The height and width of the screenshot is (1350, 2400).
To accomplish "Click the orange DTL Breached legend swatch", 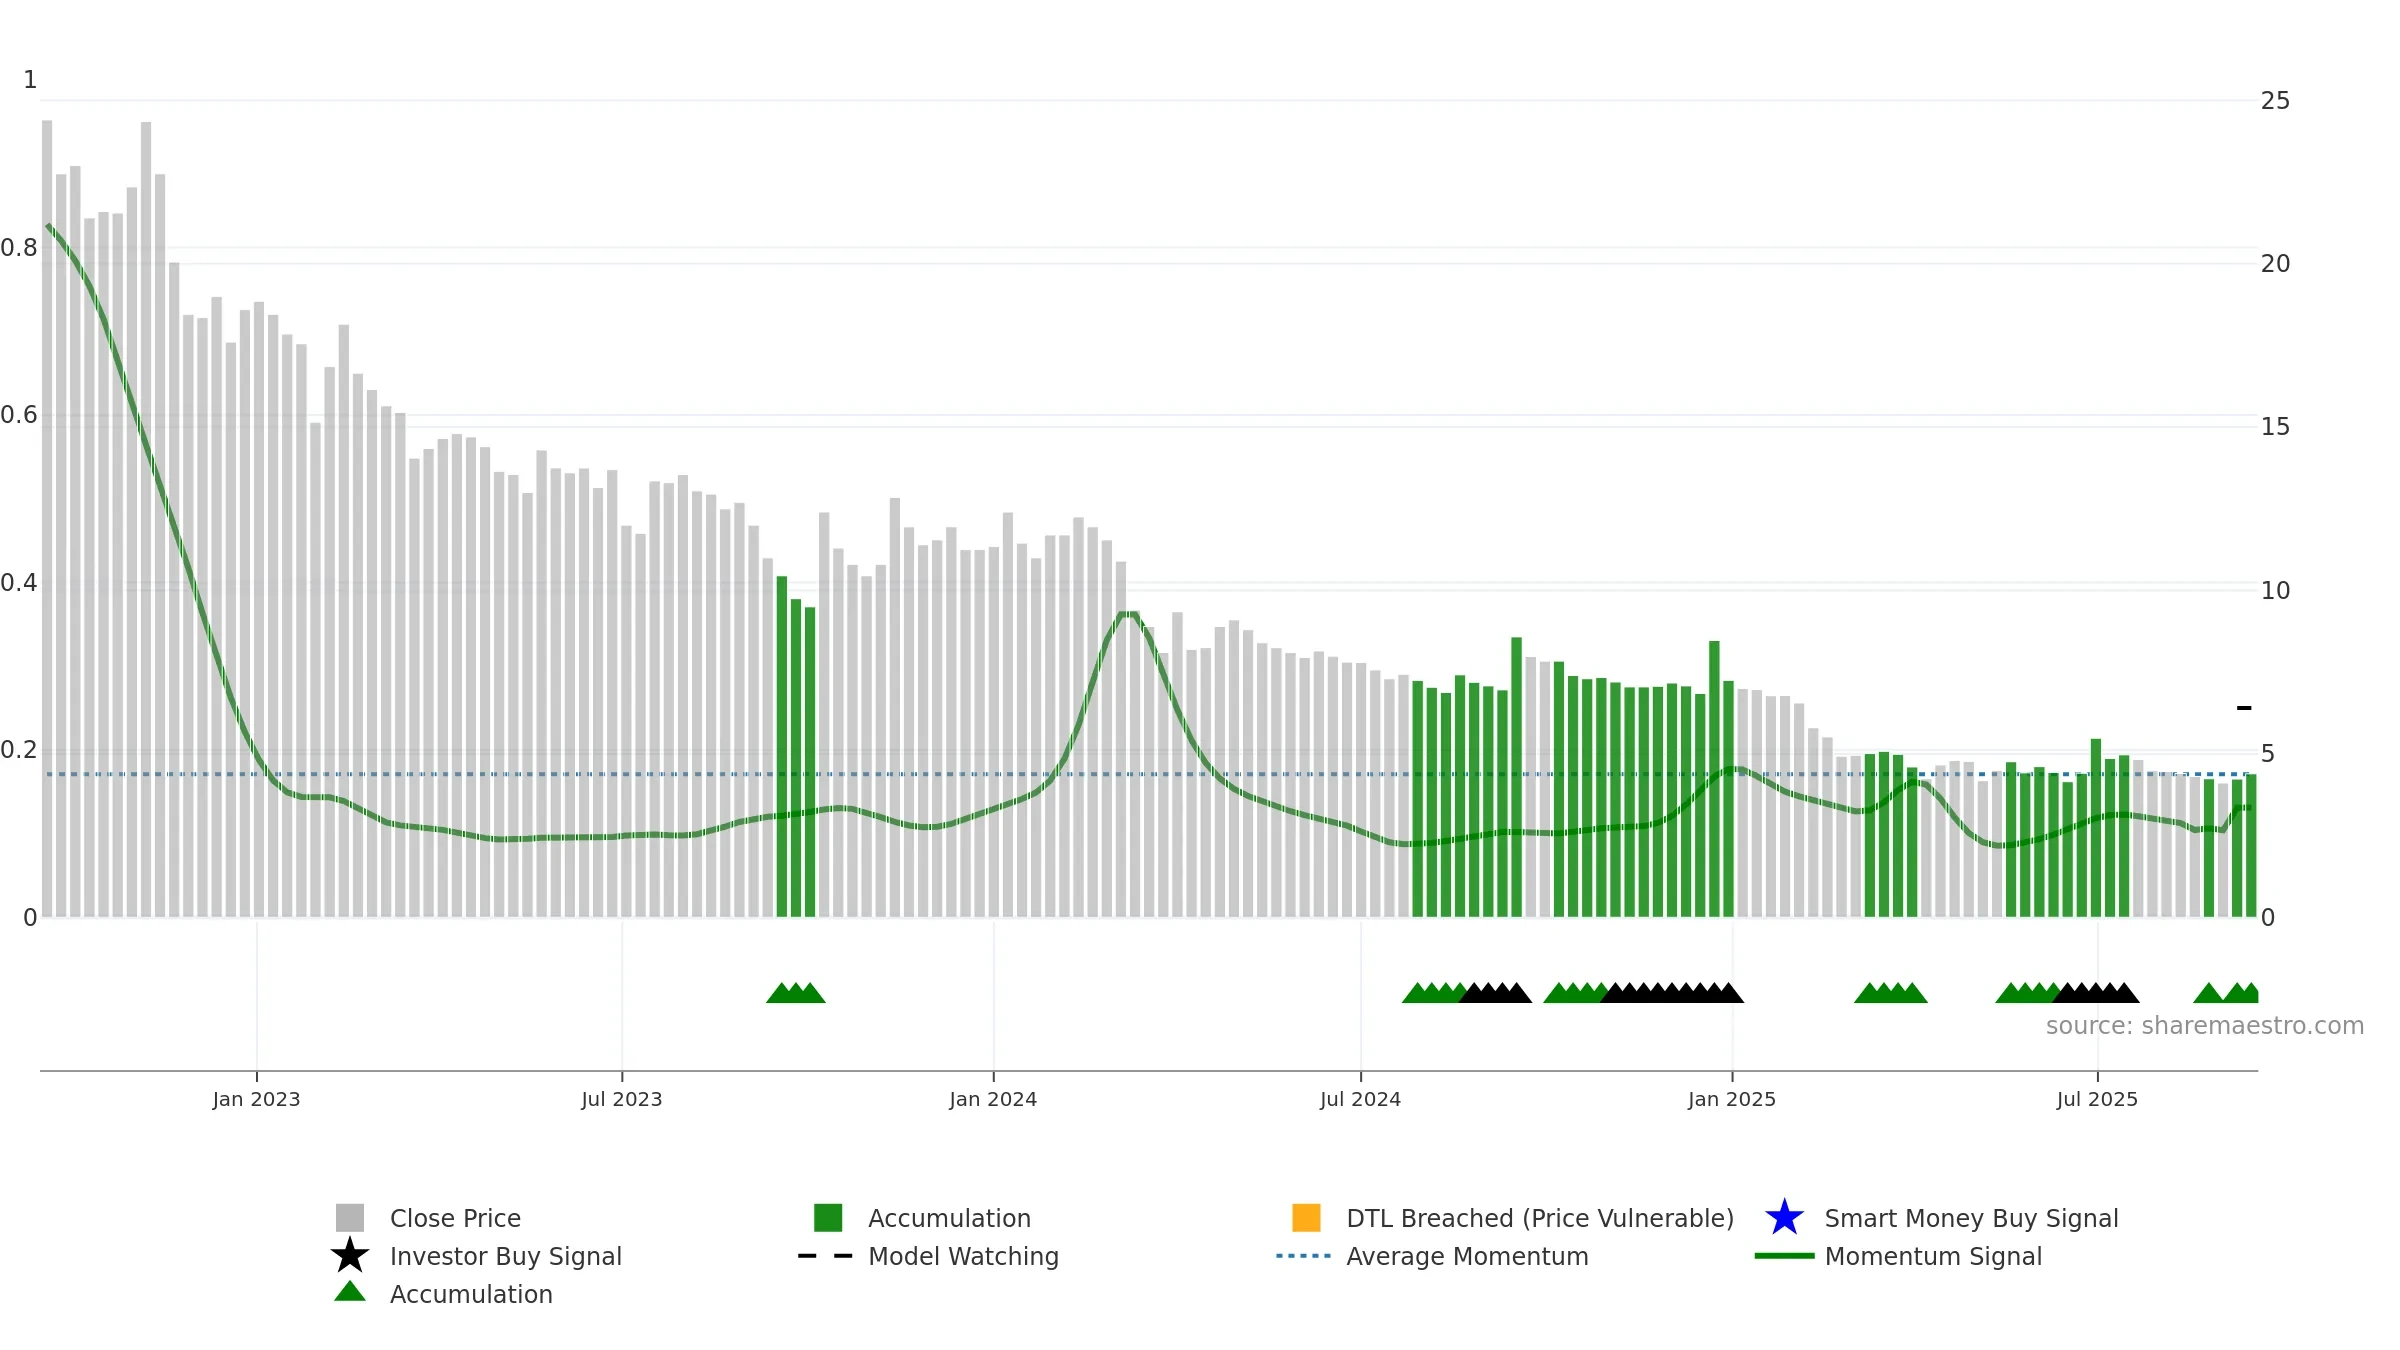I will [x=1306, y=1218].
